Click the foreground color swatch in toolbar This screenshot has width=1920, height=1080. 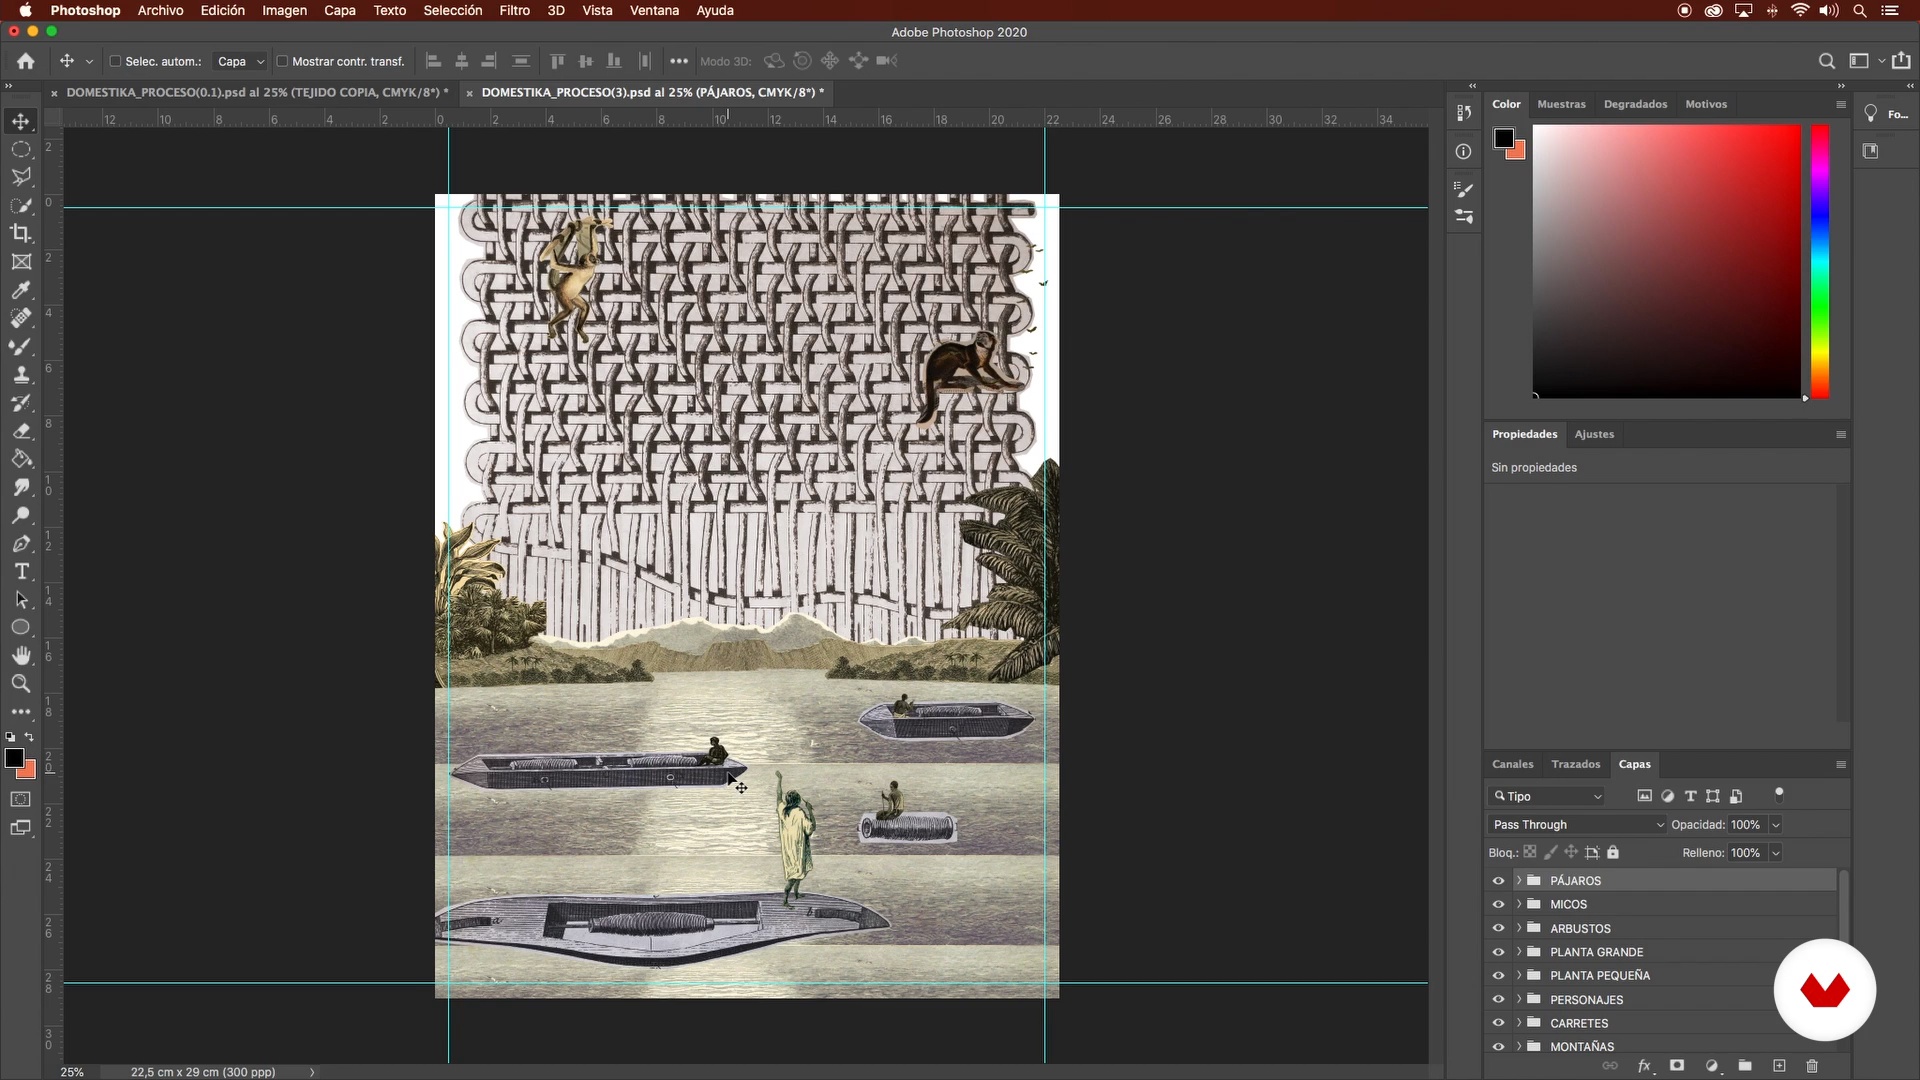pyautogui.click(x=14, y=758)
